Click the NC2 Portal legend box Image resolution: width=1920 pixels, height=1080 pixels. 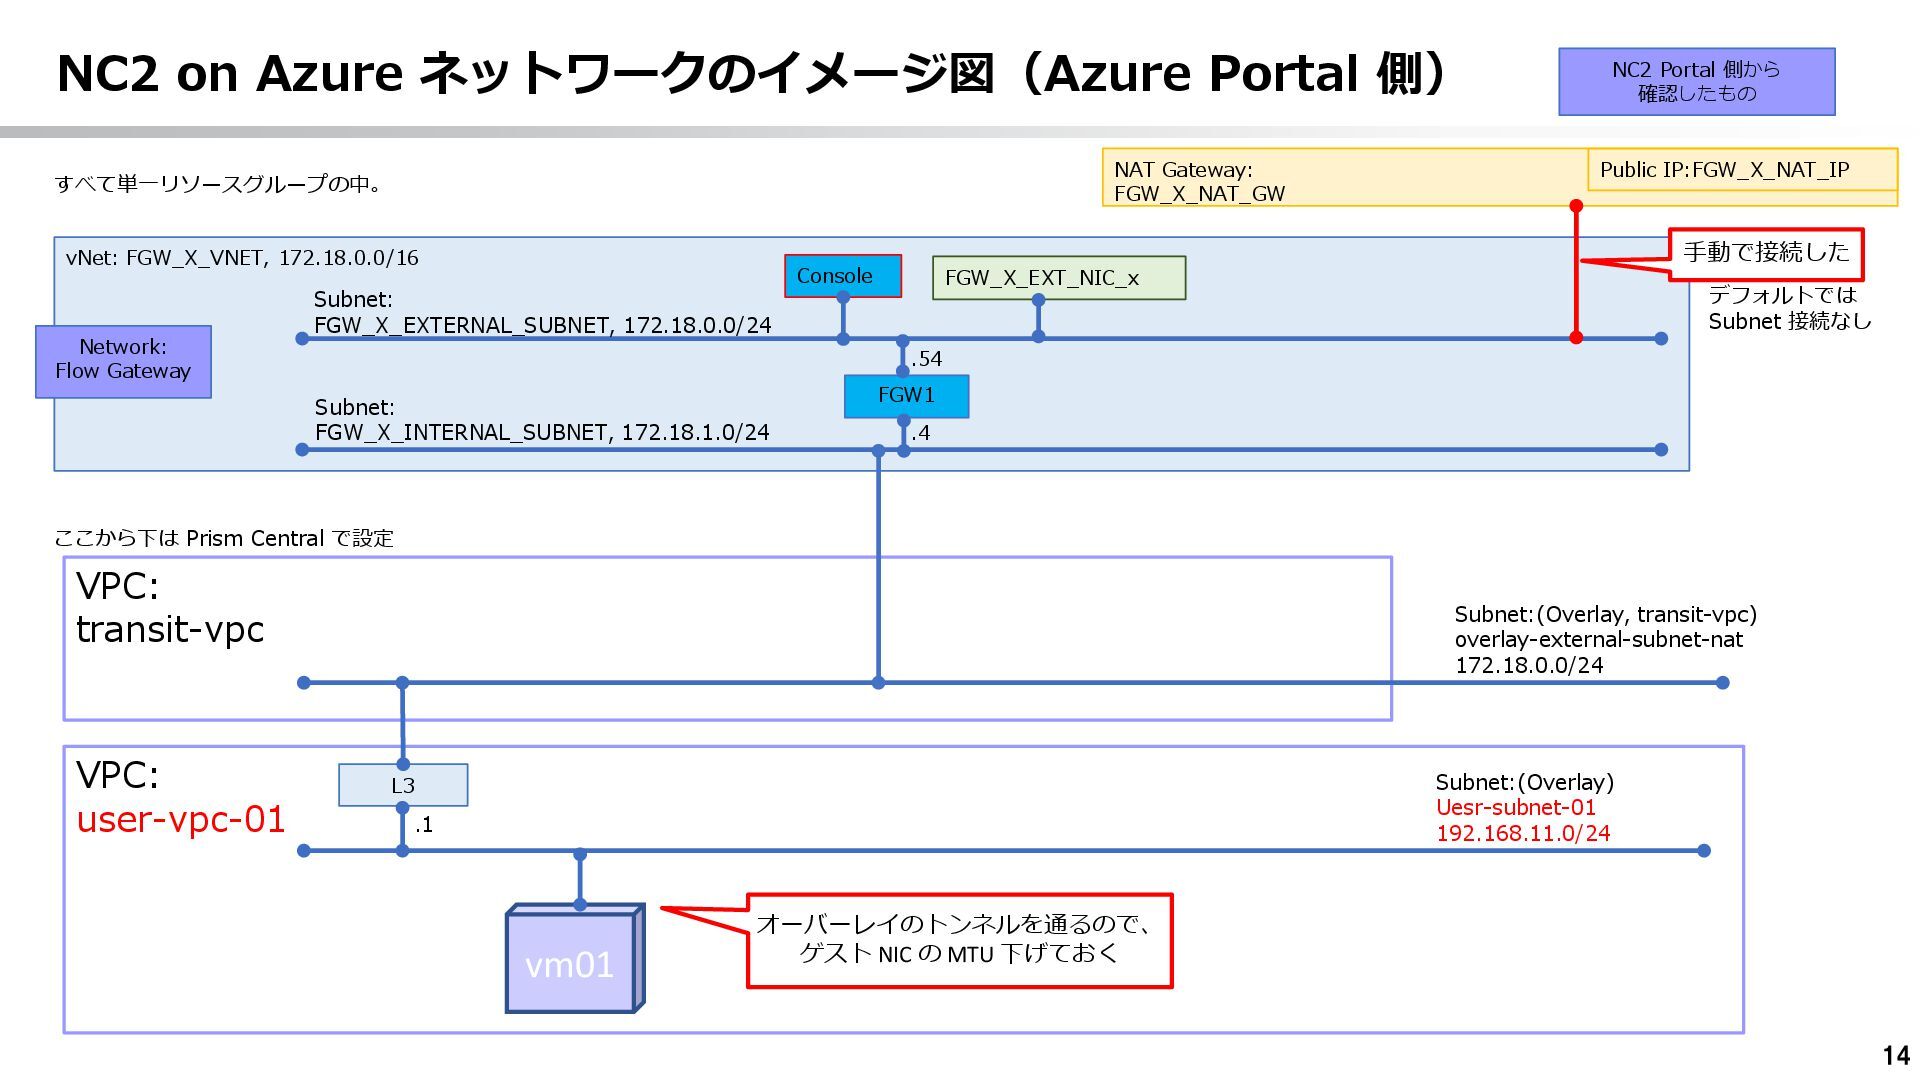coord(1696,81)
